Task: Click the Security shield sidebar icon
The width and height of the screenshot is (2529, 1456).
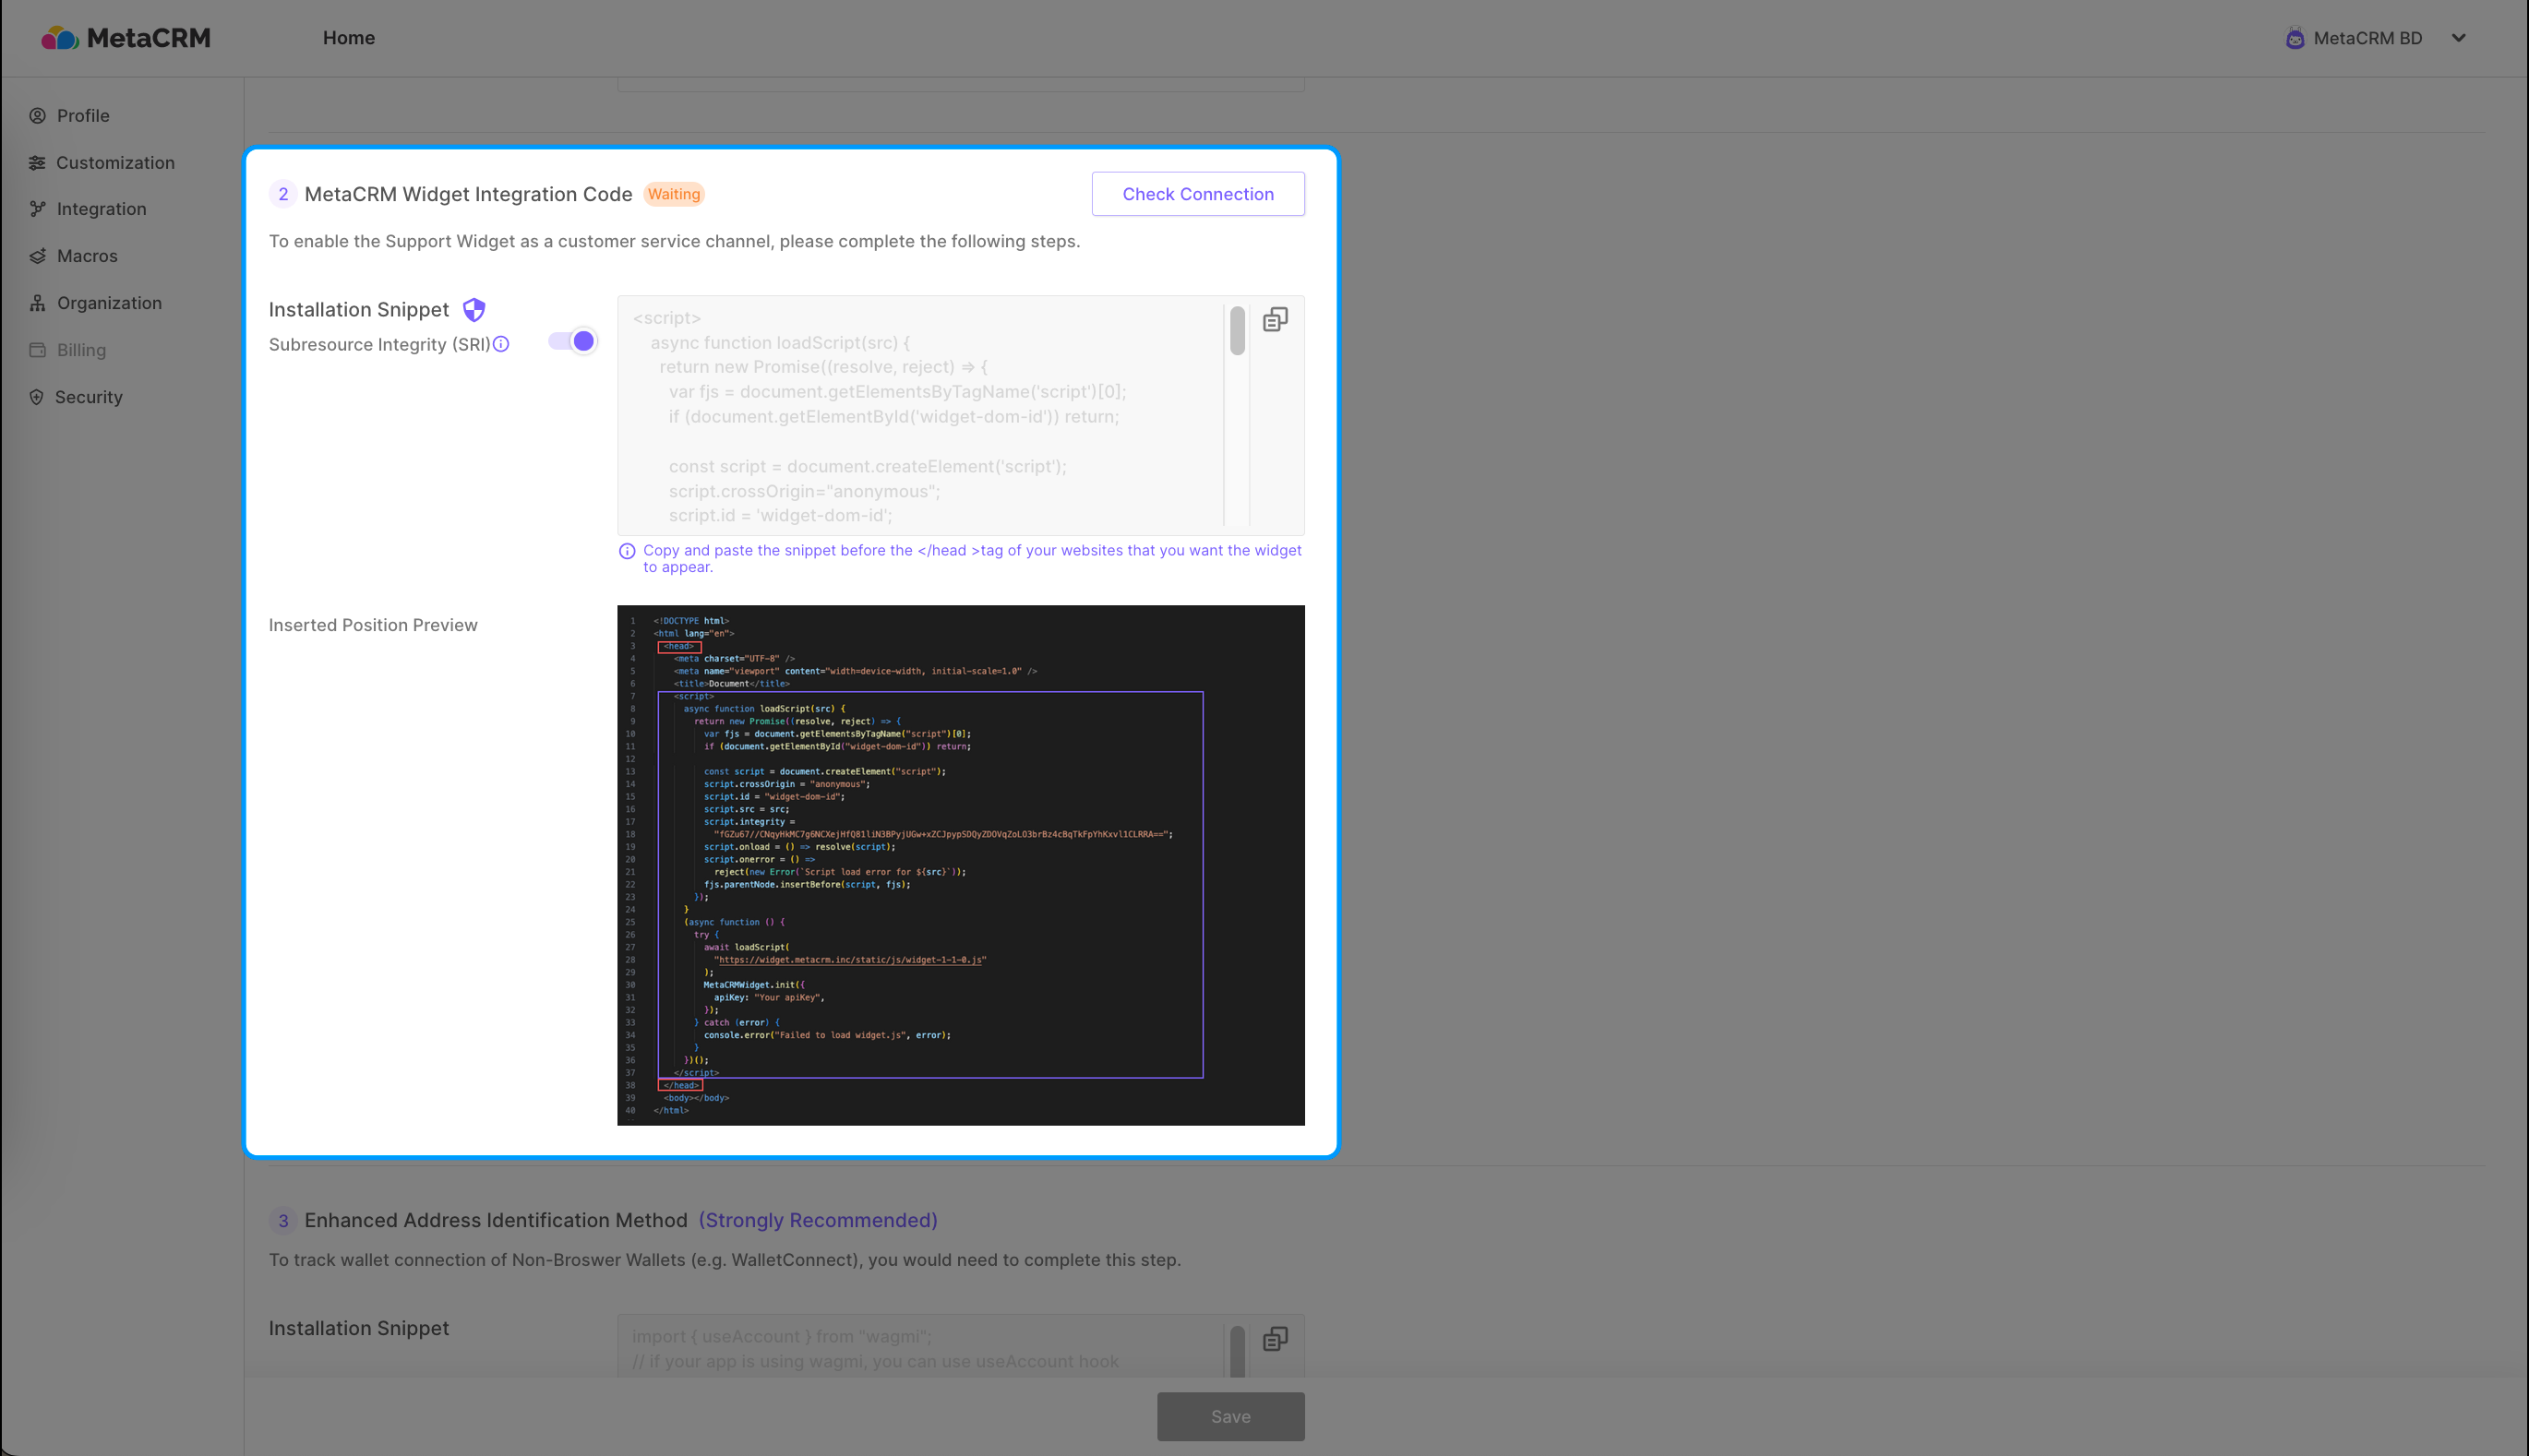Action: click(x=37, y=396)
